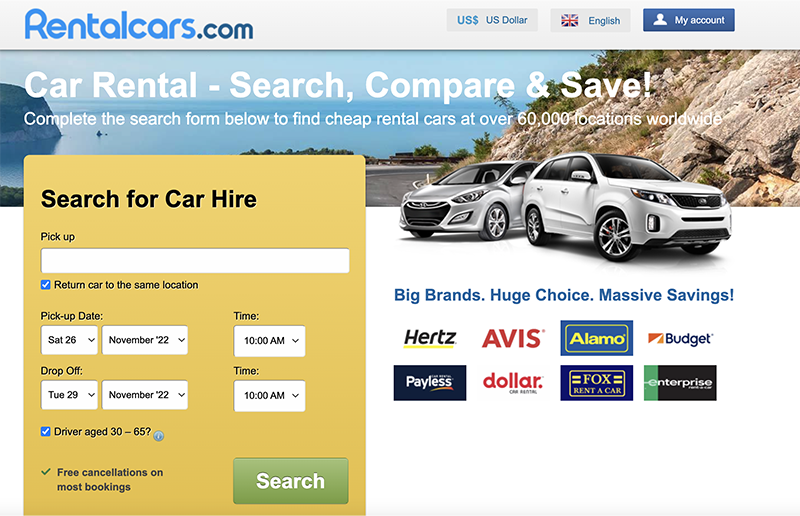Select the Fox Rent A Car logo
This screenshot has height=516, width=800.
tap(596, 383)
